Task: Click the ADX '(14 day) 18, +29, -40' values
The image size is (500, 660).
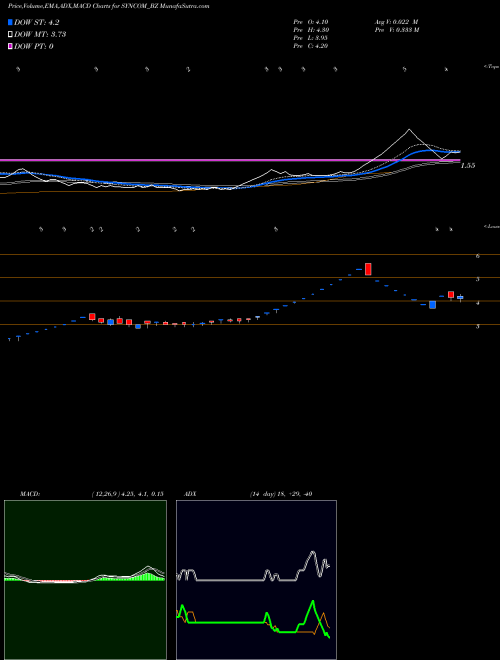Action: click(281, 494)
